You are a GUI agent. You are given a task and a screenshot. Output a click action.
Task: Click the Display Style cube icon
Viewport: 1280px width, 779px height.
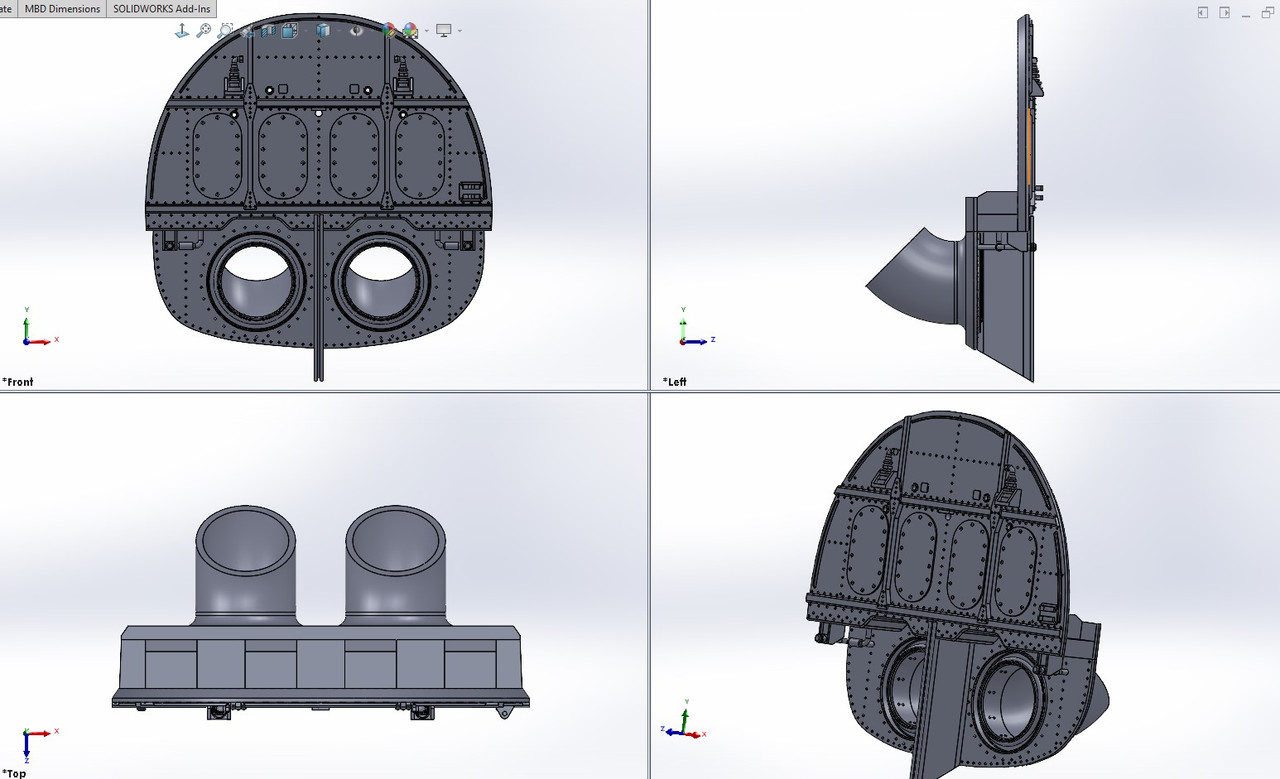323,30
